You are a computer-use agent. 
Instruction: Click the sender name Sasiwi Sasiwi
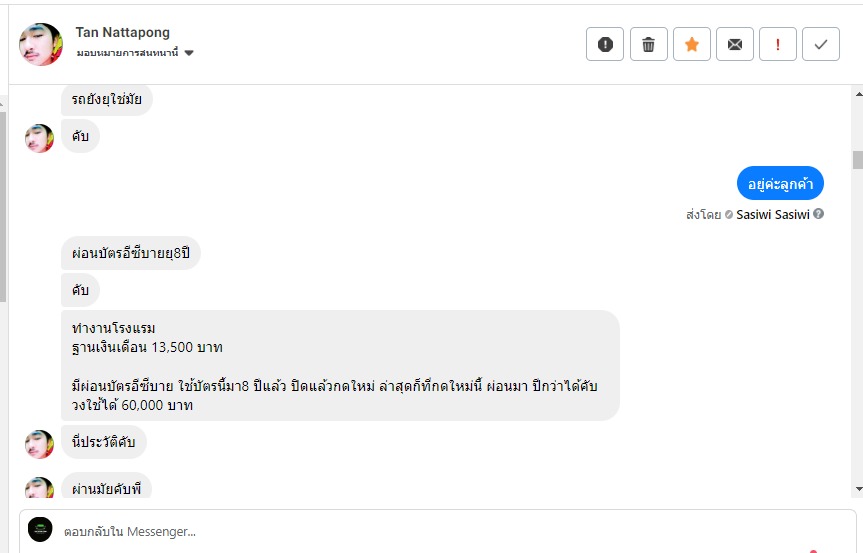(773, 214)
